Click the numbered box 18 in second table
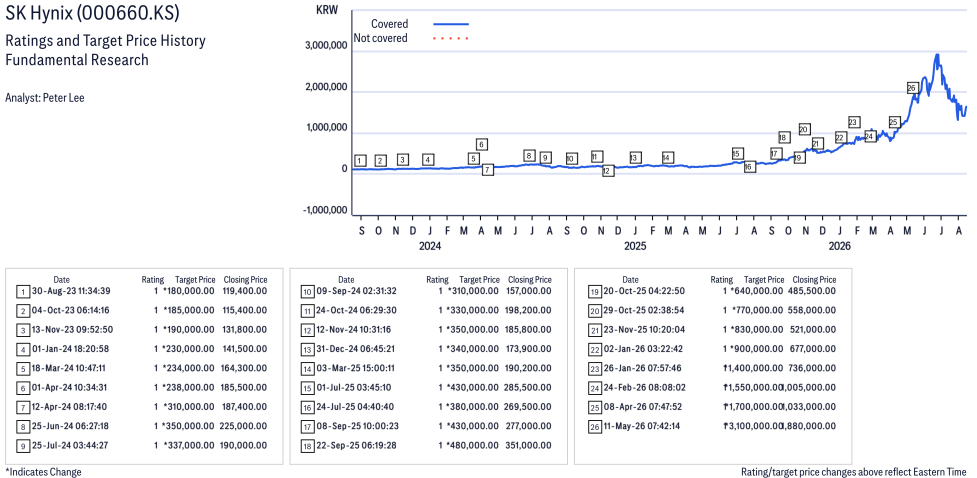This screenshot has width=977, height=478. [x=307, y=446]
